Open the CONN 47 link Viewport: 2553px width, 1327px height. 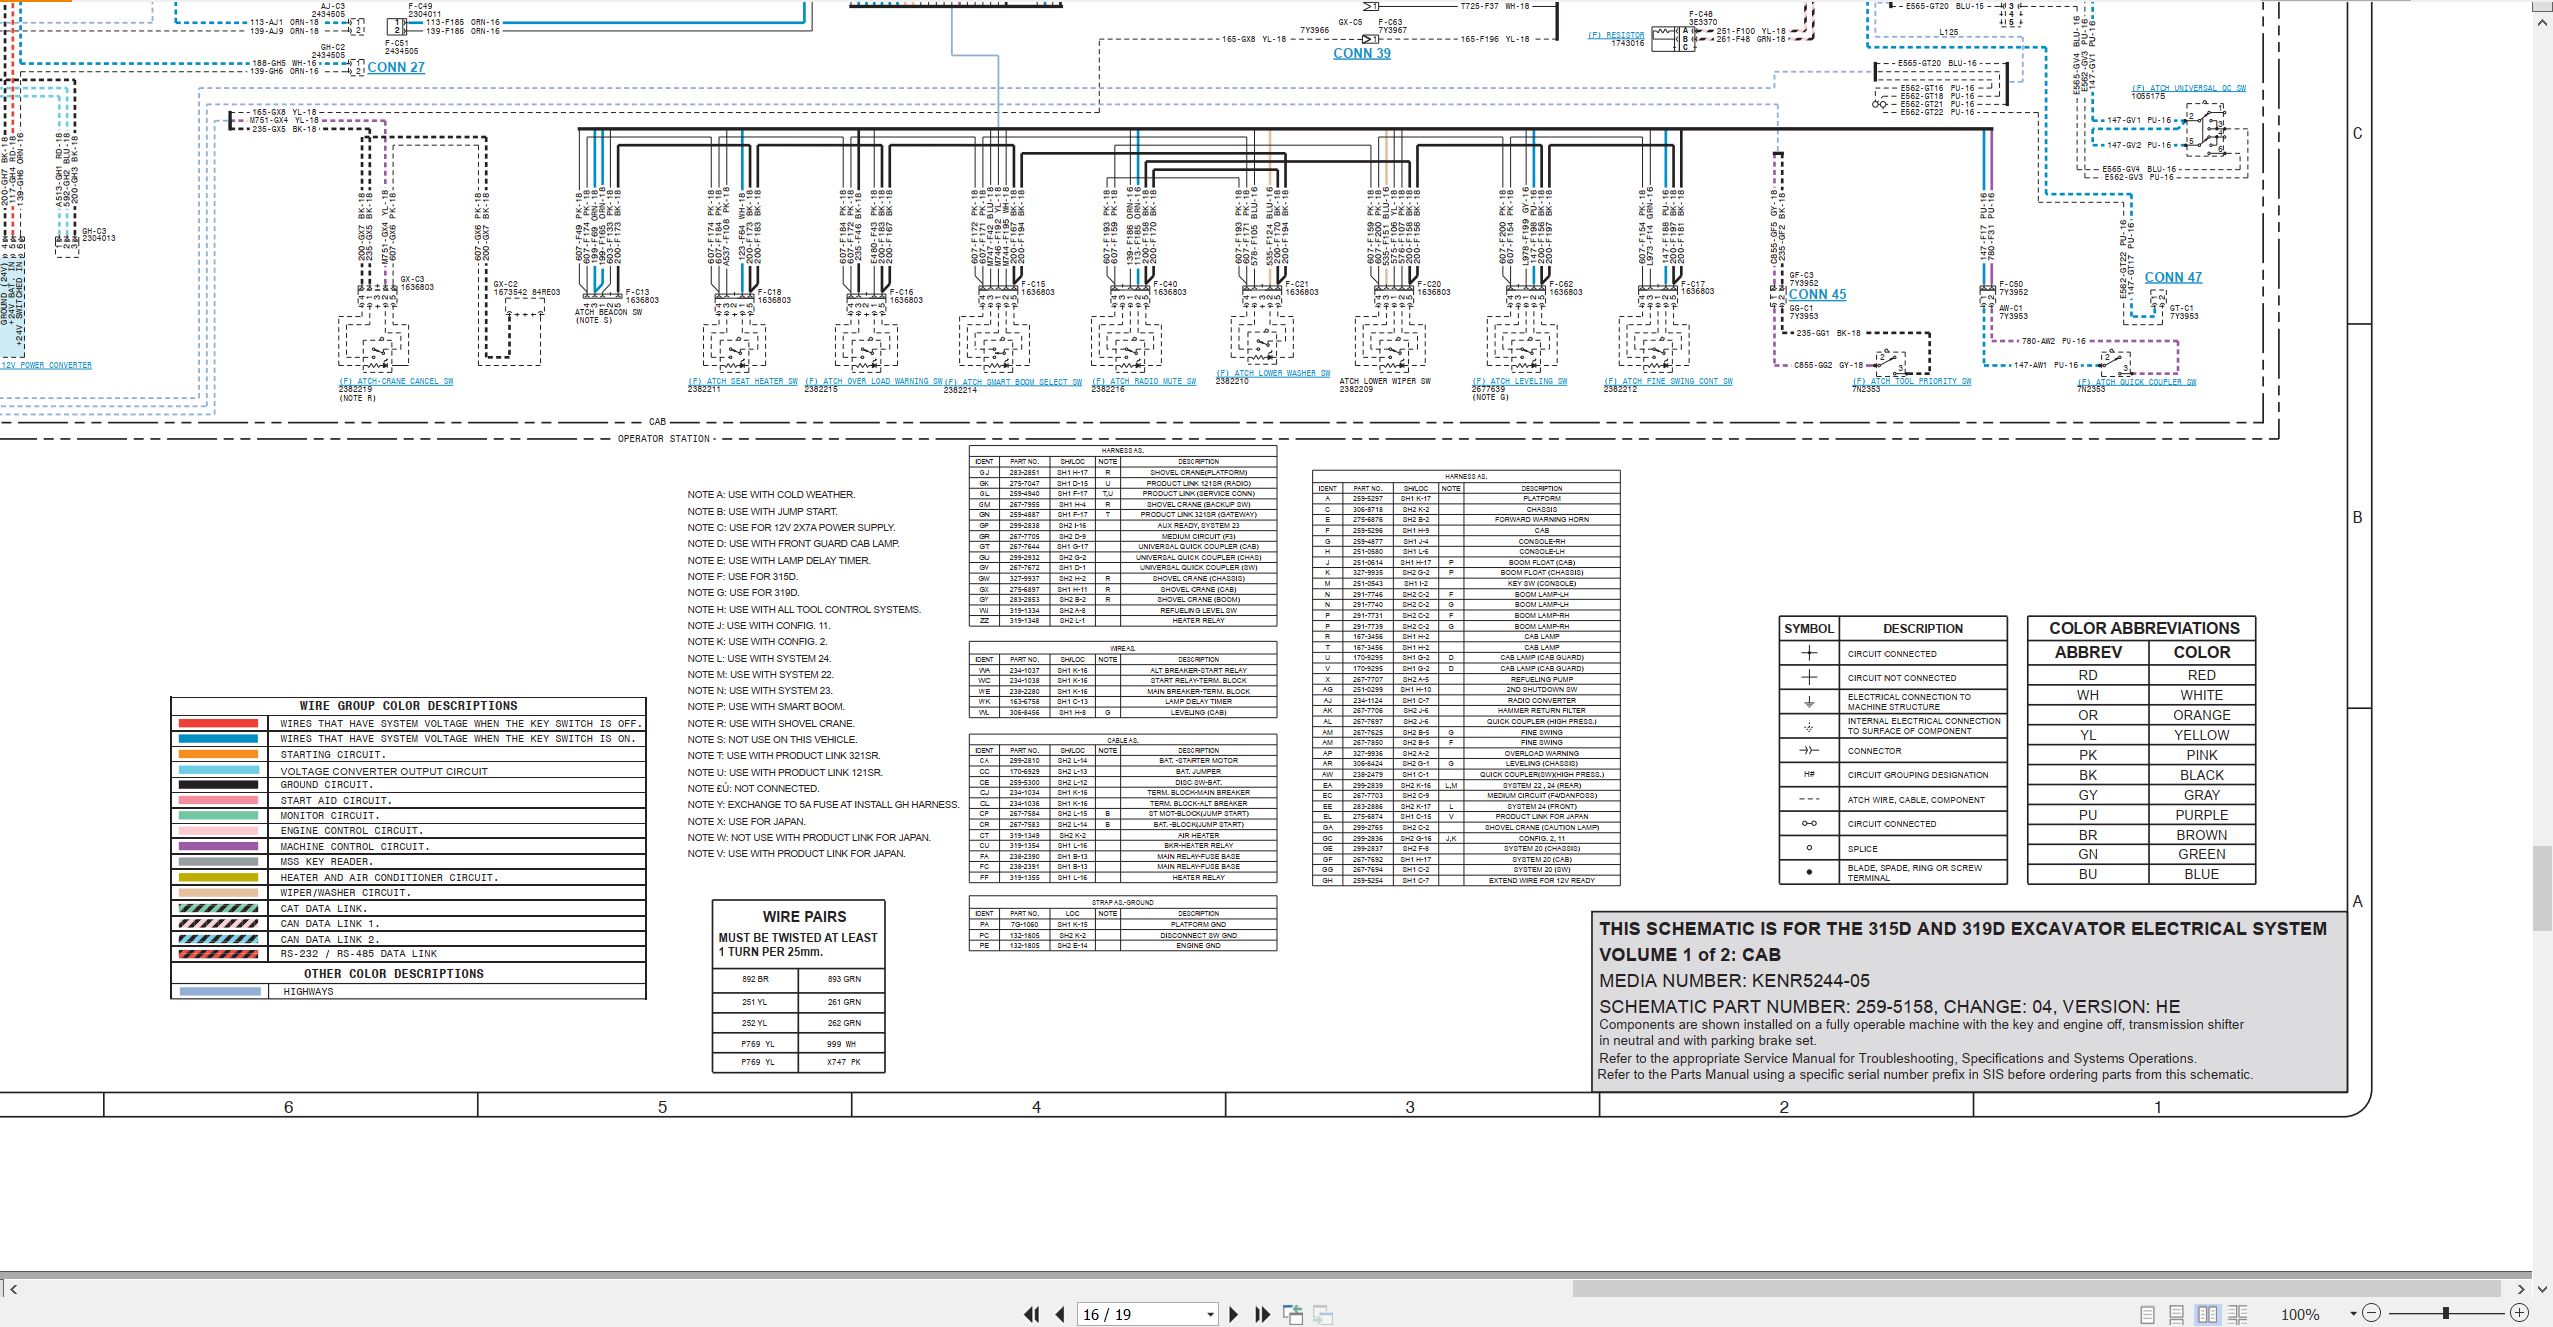(2173, 277)
